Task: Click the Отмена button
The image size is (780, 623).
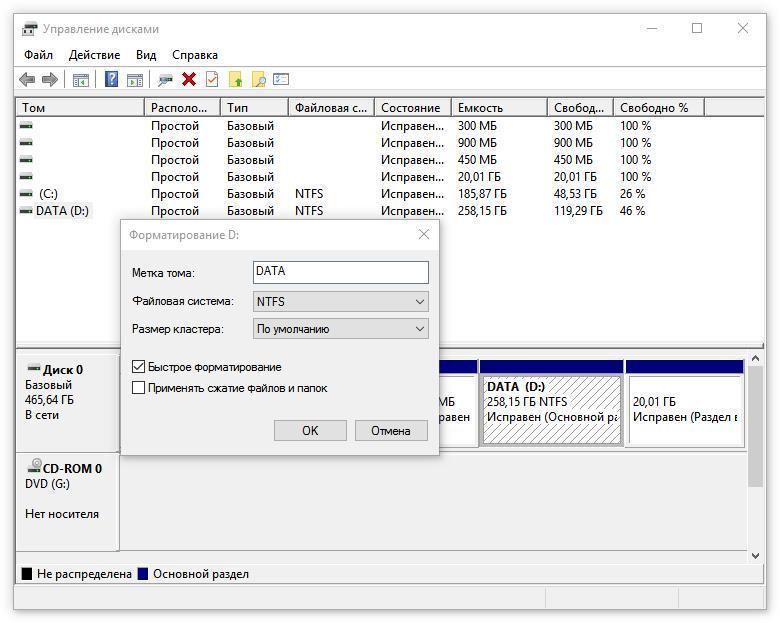Action: (391, 430)
